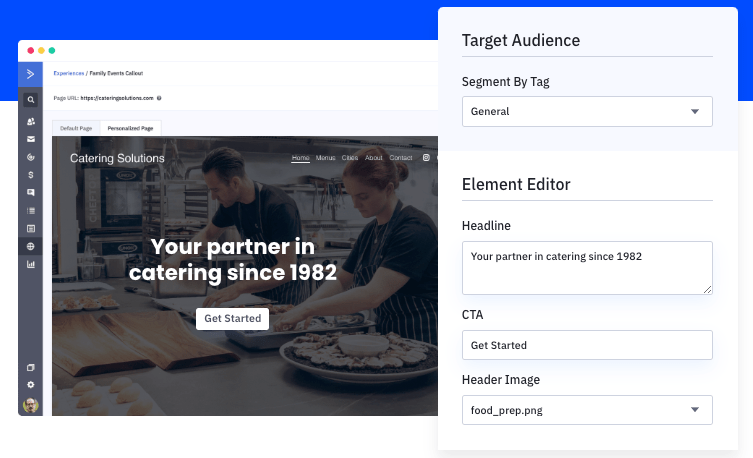This screenshot has height=458, width=753.
Task: Open the contacts people icon
Action: tap(31, 121)
